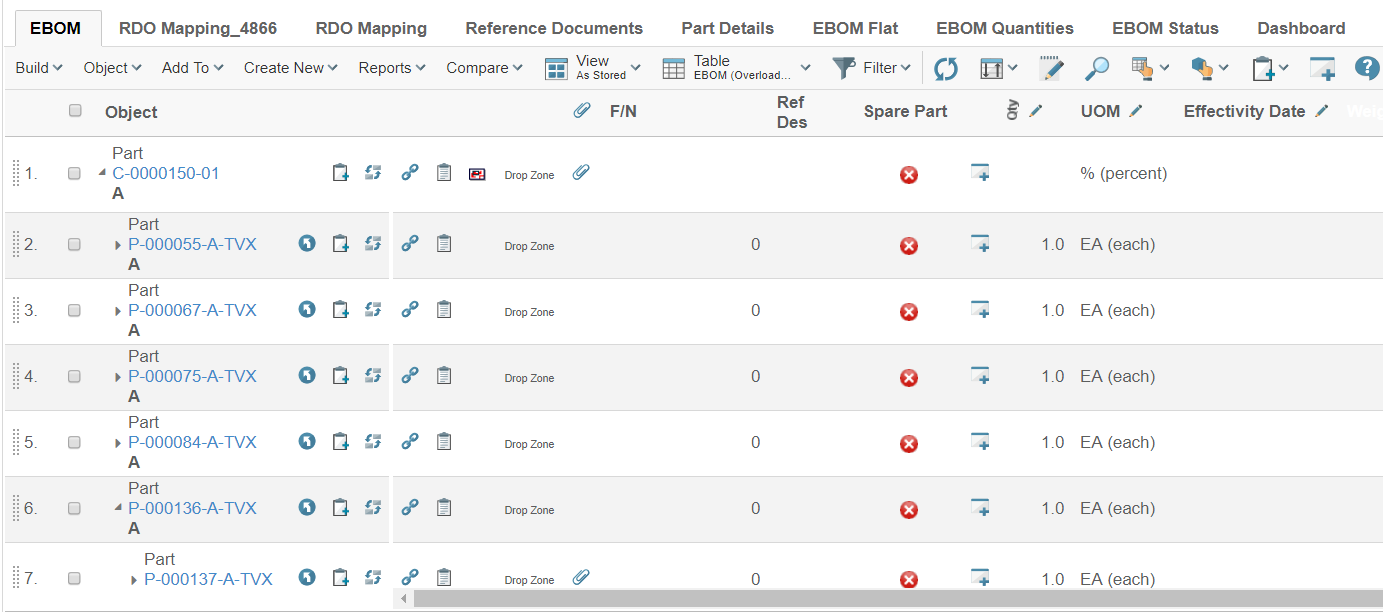This screenshot has height=612, width=1383.
Task: Expand the P-000055-A-TVX tree node
Action: 118,245
